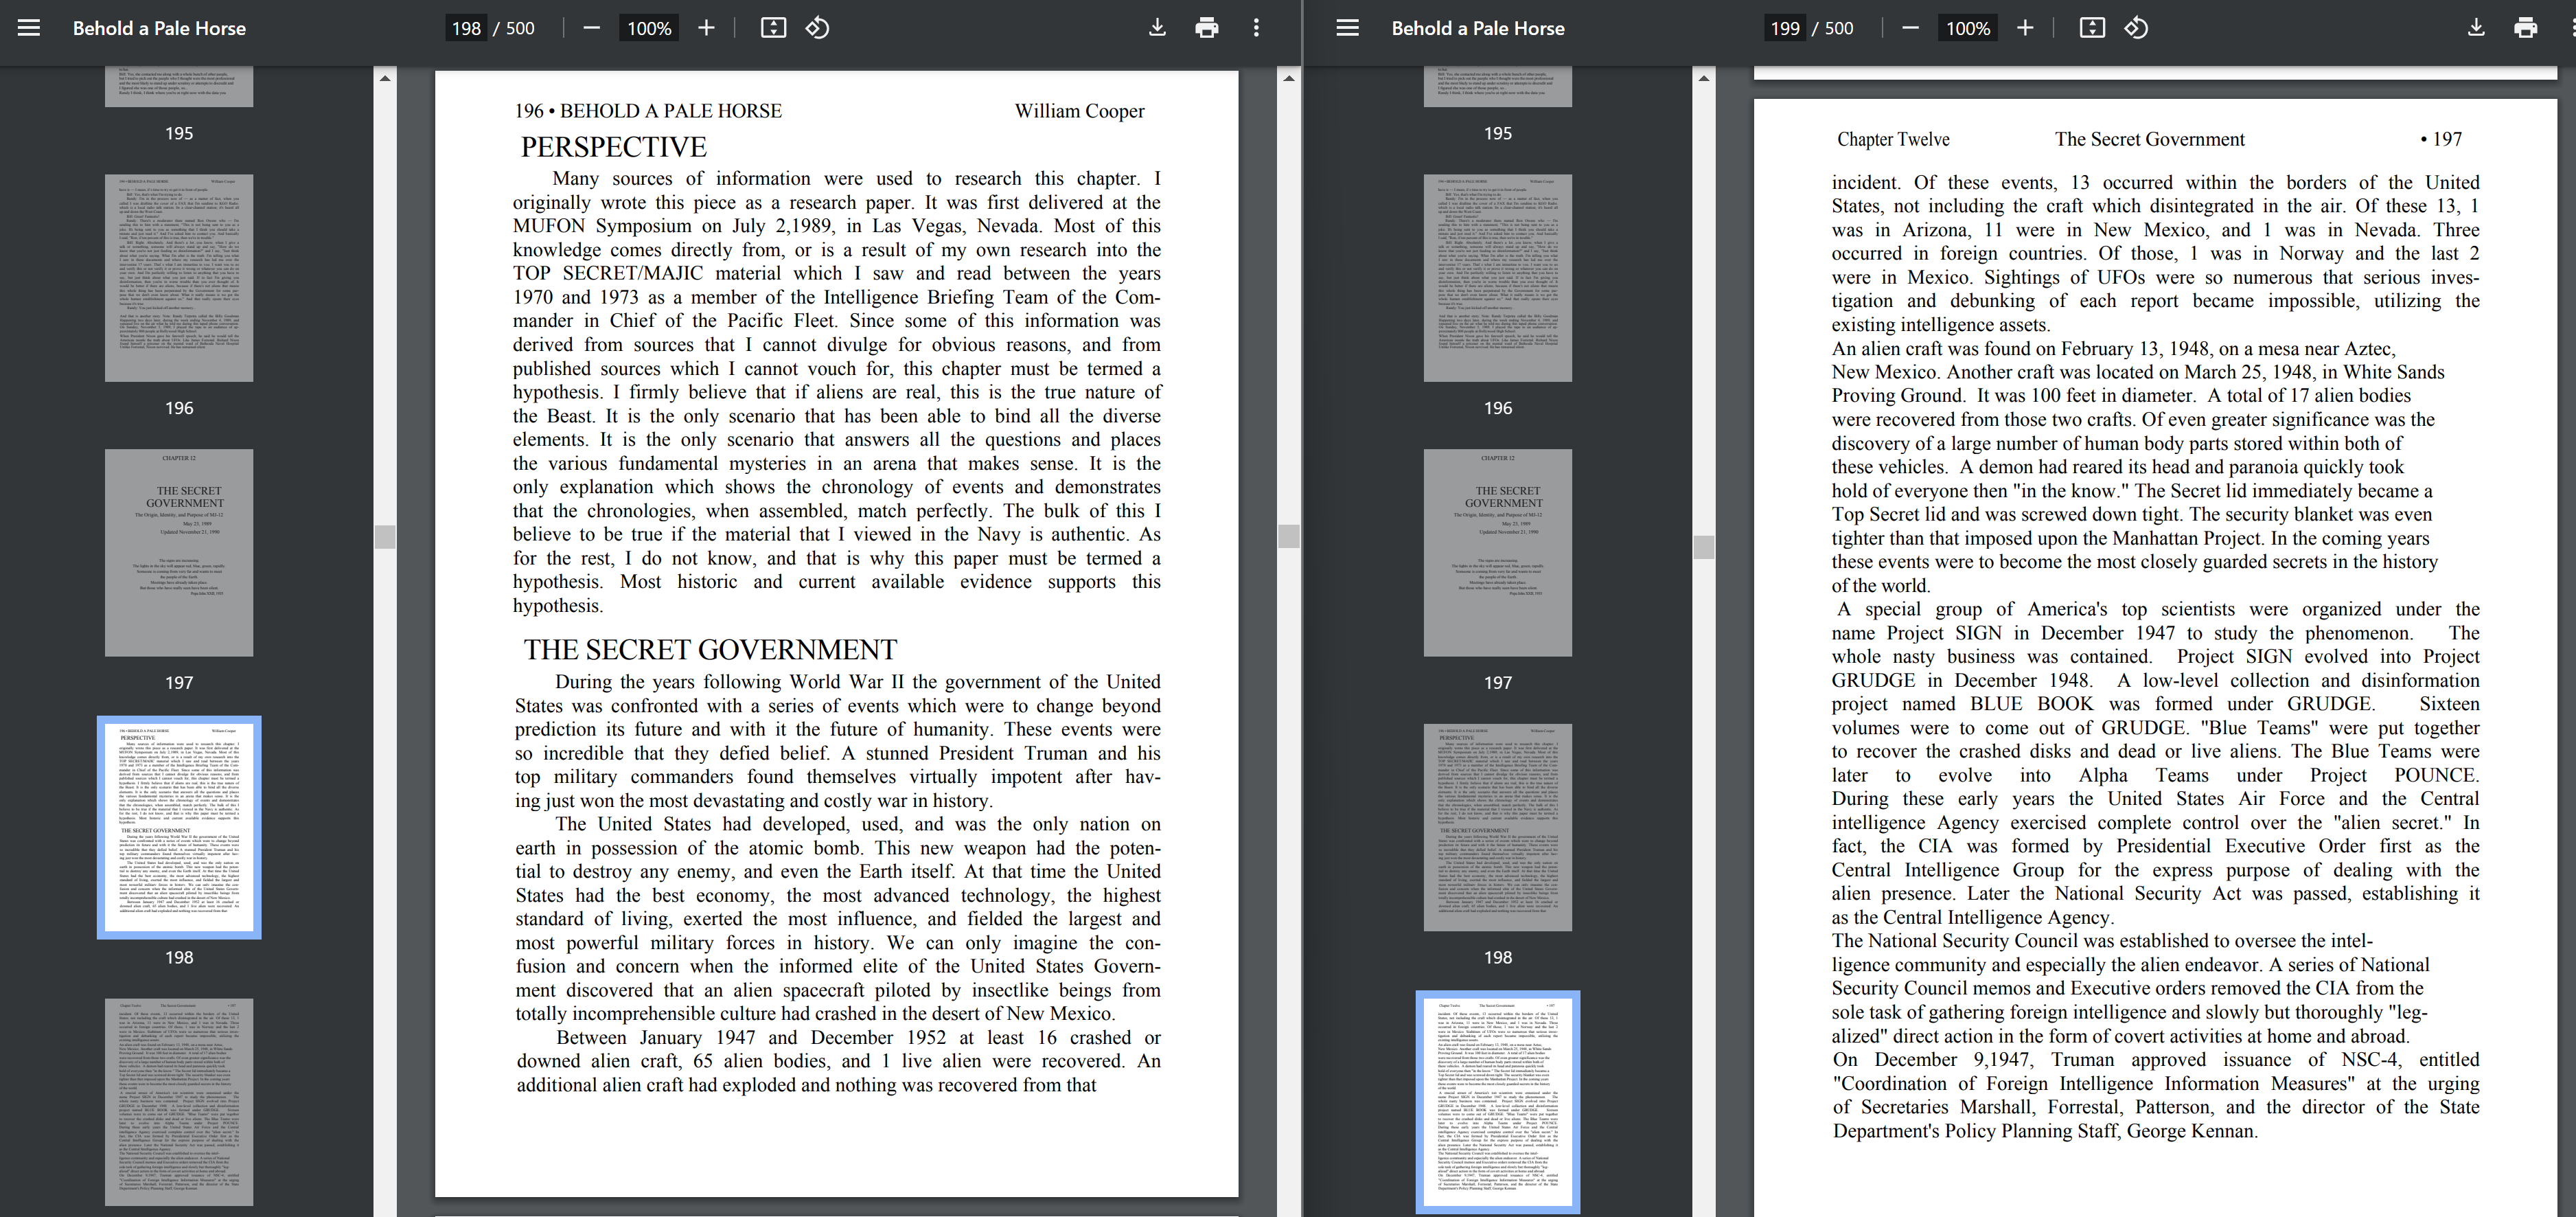This screenshot has height=1217, width=2576.
Task: Rotate the page counterclockwise in left viewer
Action: tap(817, 28)
